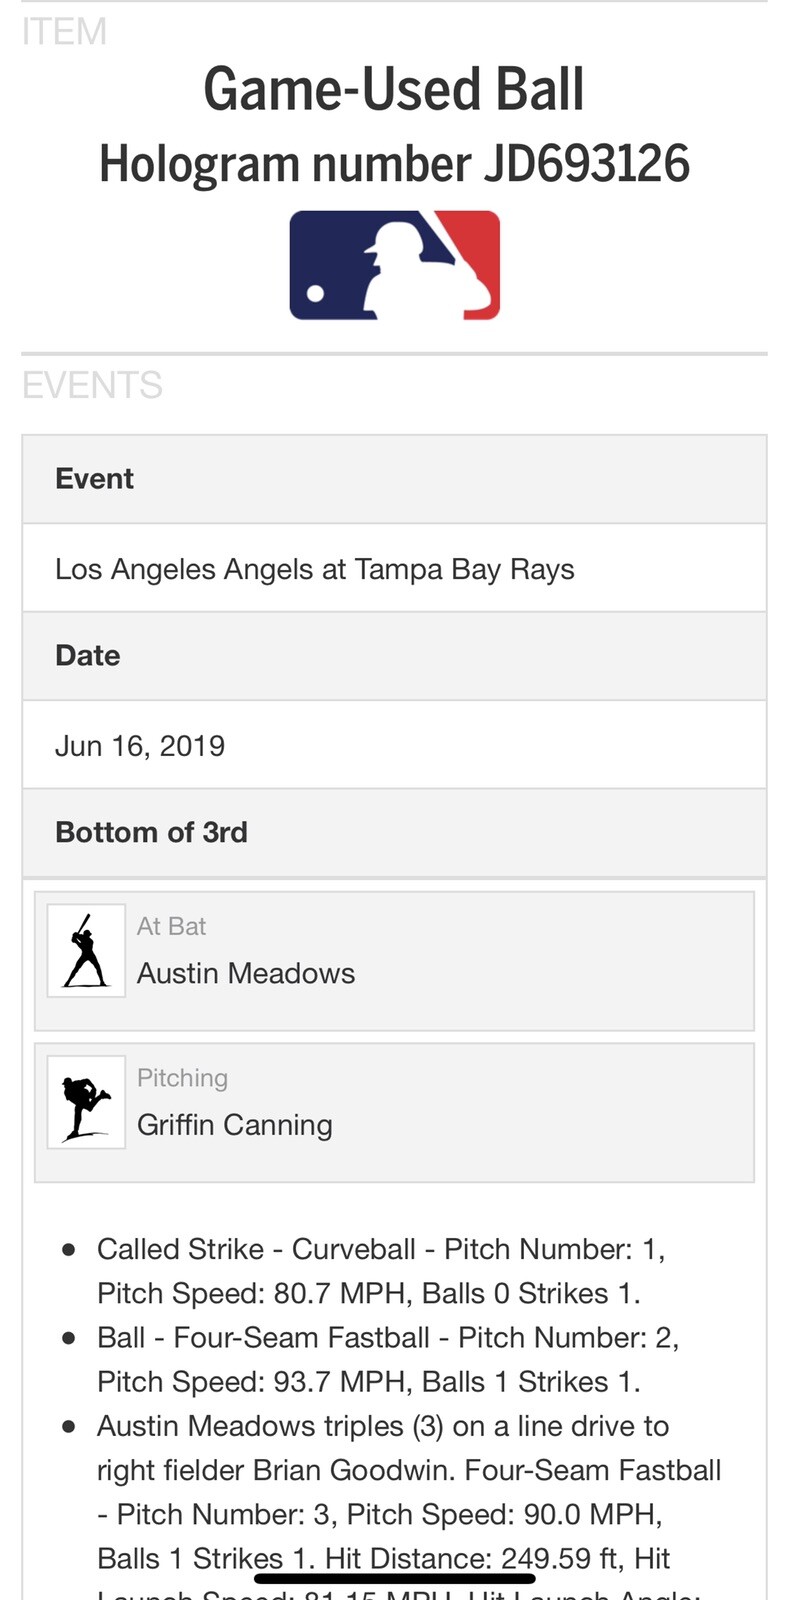The image size is (788, 1600).
Task: Tap the MLB logo
Action: [394, 265]
